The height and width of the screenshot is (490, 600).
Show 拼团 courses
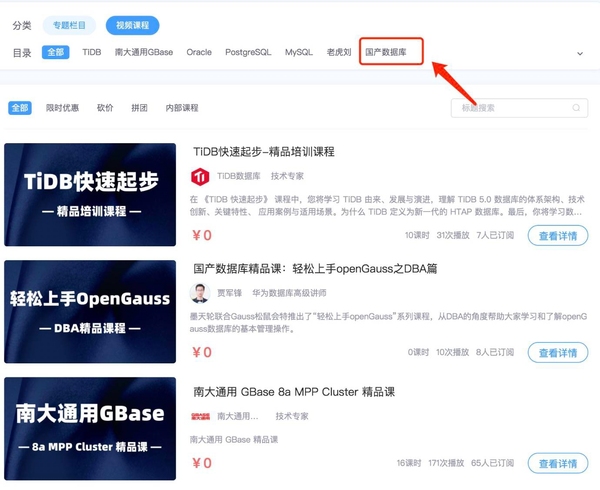[139, 108]
